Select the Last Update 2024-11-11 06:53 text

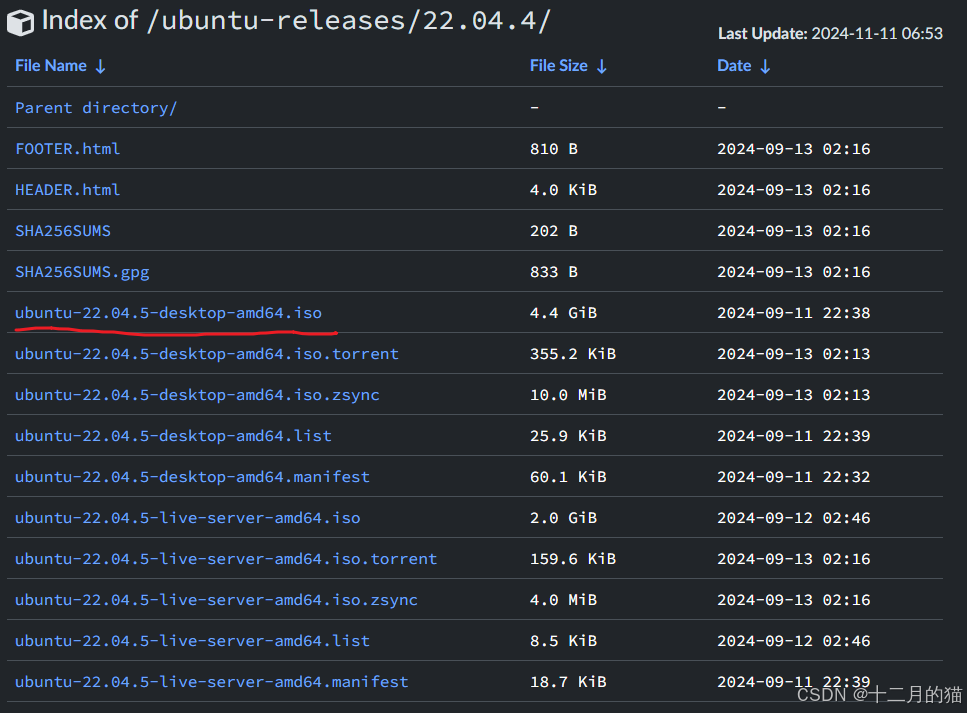point(830,33)
